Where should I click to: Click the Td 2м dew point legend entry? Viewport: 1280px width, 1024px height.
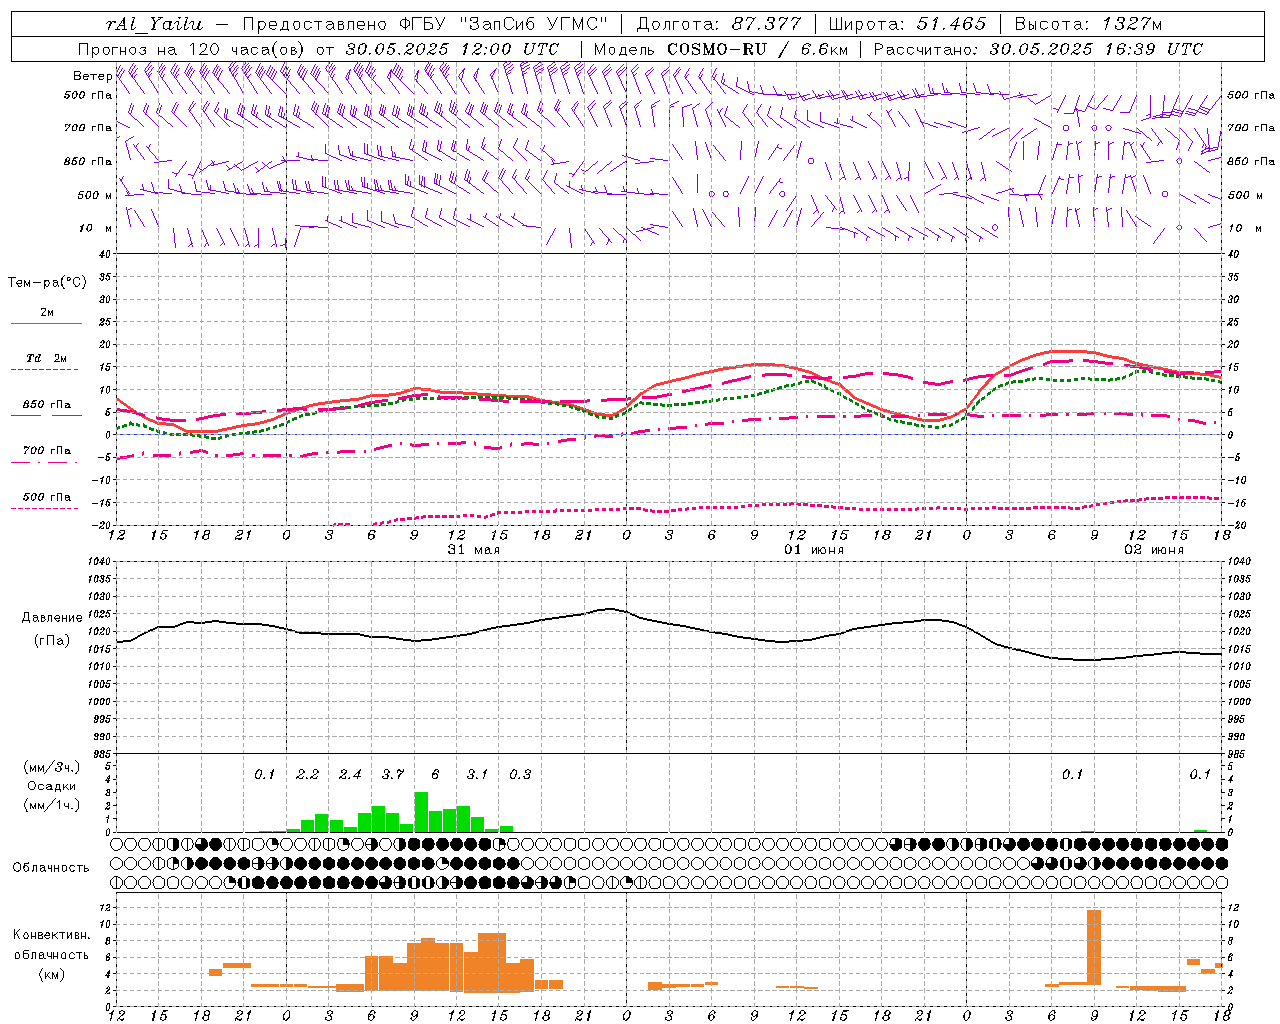coord(47,358)
